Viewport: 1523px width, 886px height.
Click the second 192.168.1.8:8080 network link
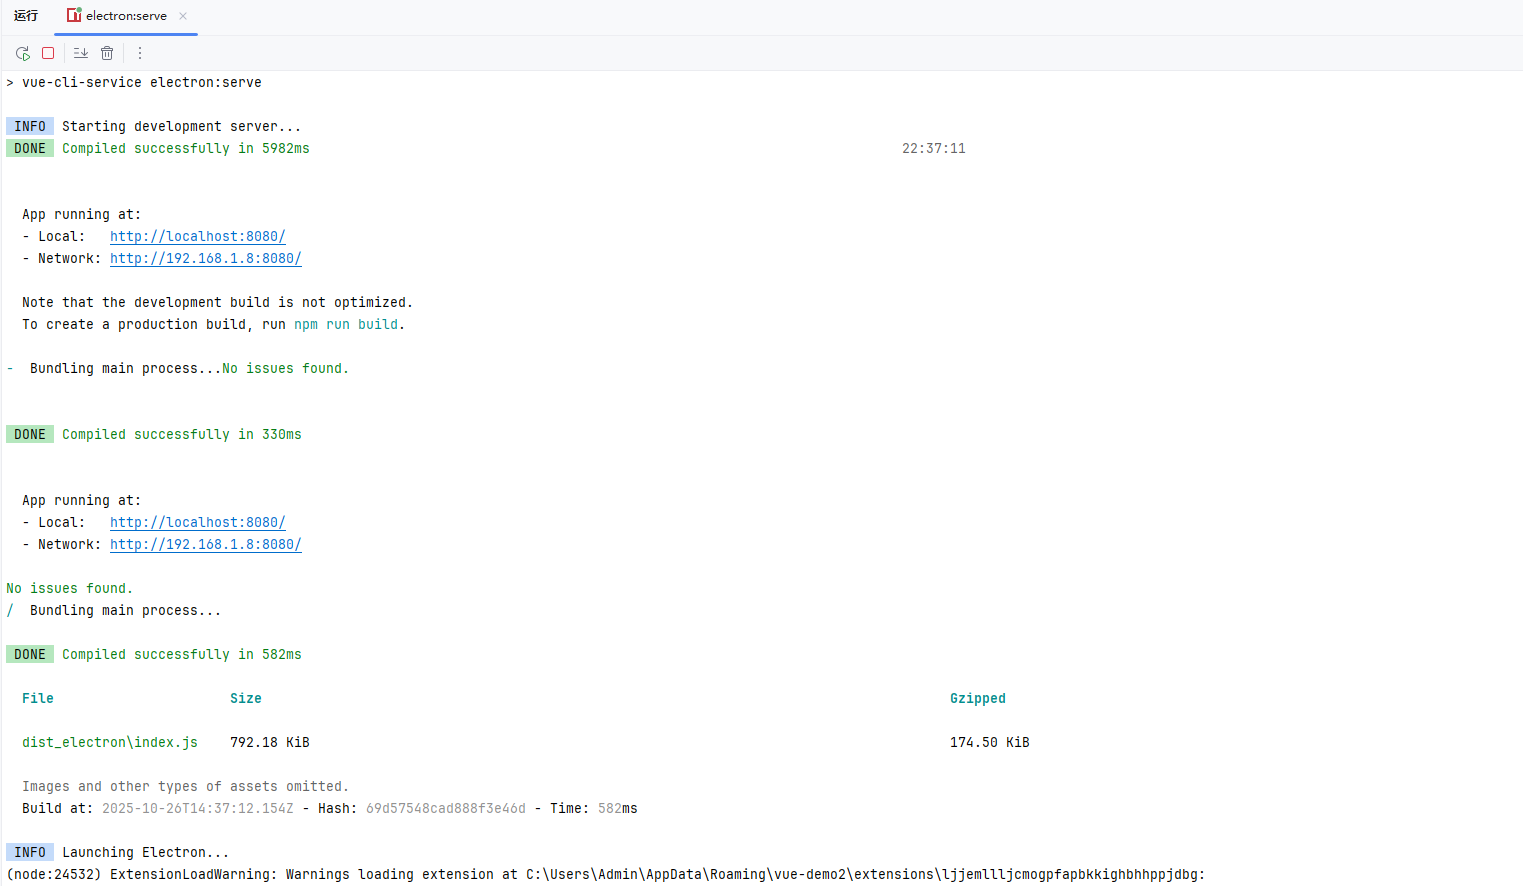click(205, 544)
